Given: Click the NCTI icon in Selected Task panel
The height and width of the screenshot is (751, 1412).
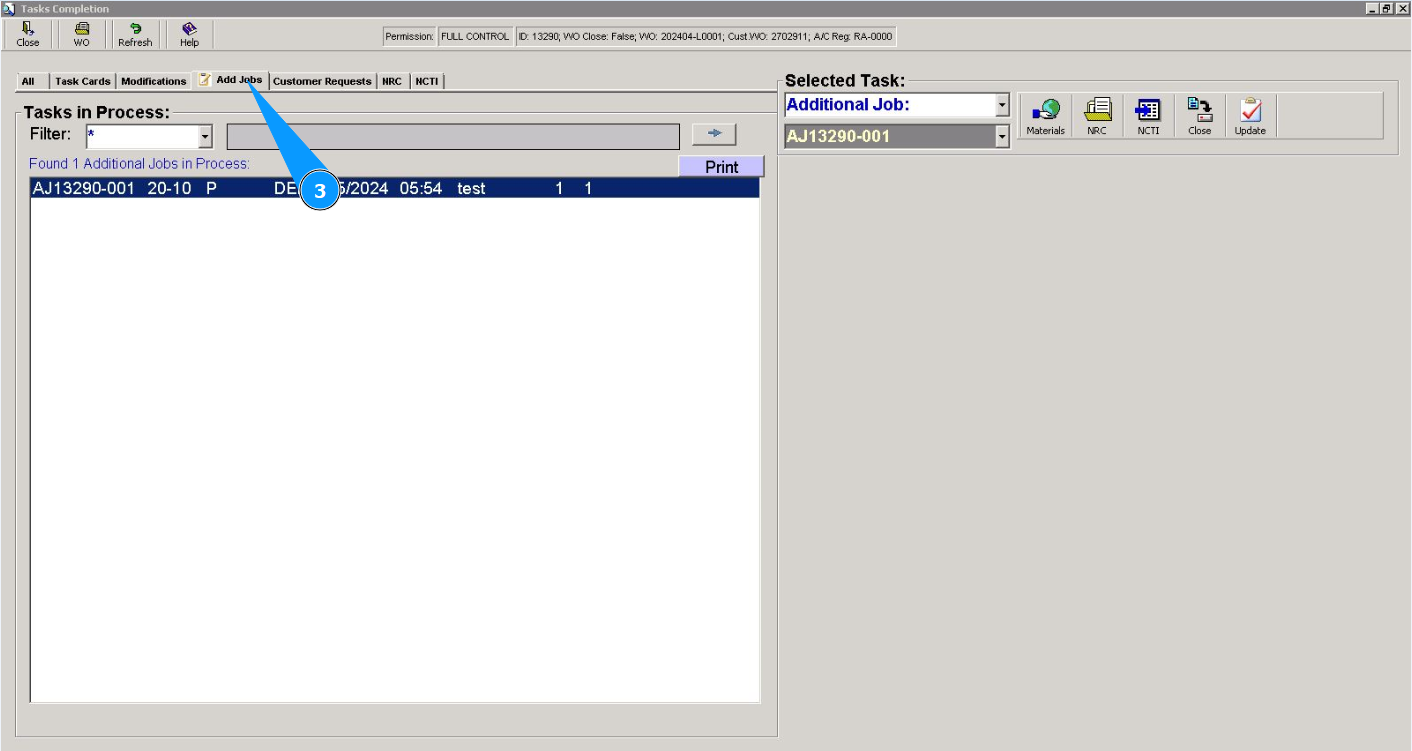Looking at the screenshot, I should click(x=1148, y=116).
